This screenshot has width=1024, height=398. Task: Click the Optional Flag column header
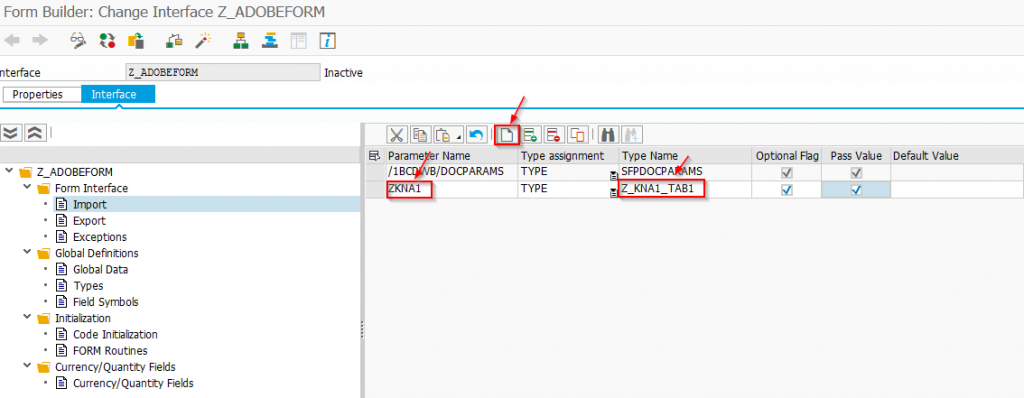pos(787,156)
